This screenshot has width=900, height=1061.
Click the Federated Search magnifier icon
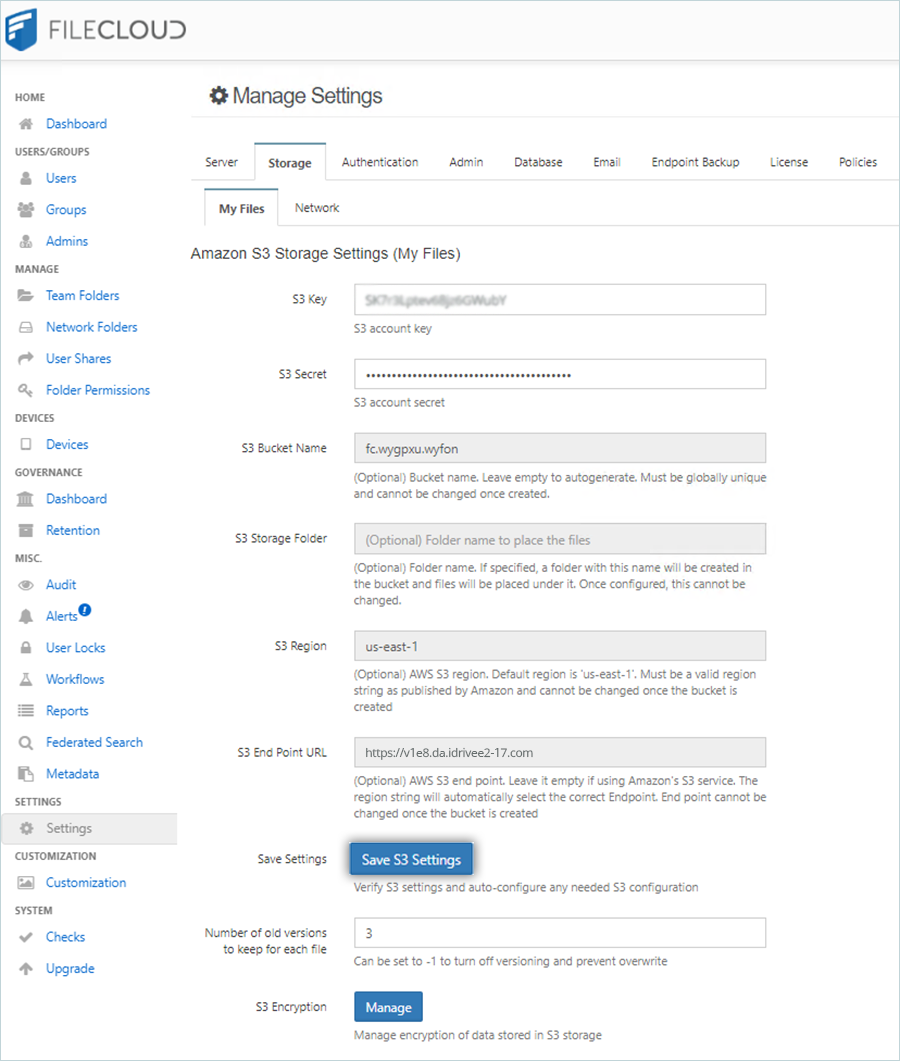26,743
